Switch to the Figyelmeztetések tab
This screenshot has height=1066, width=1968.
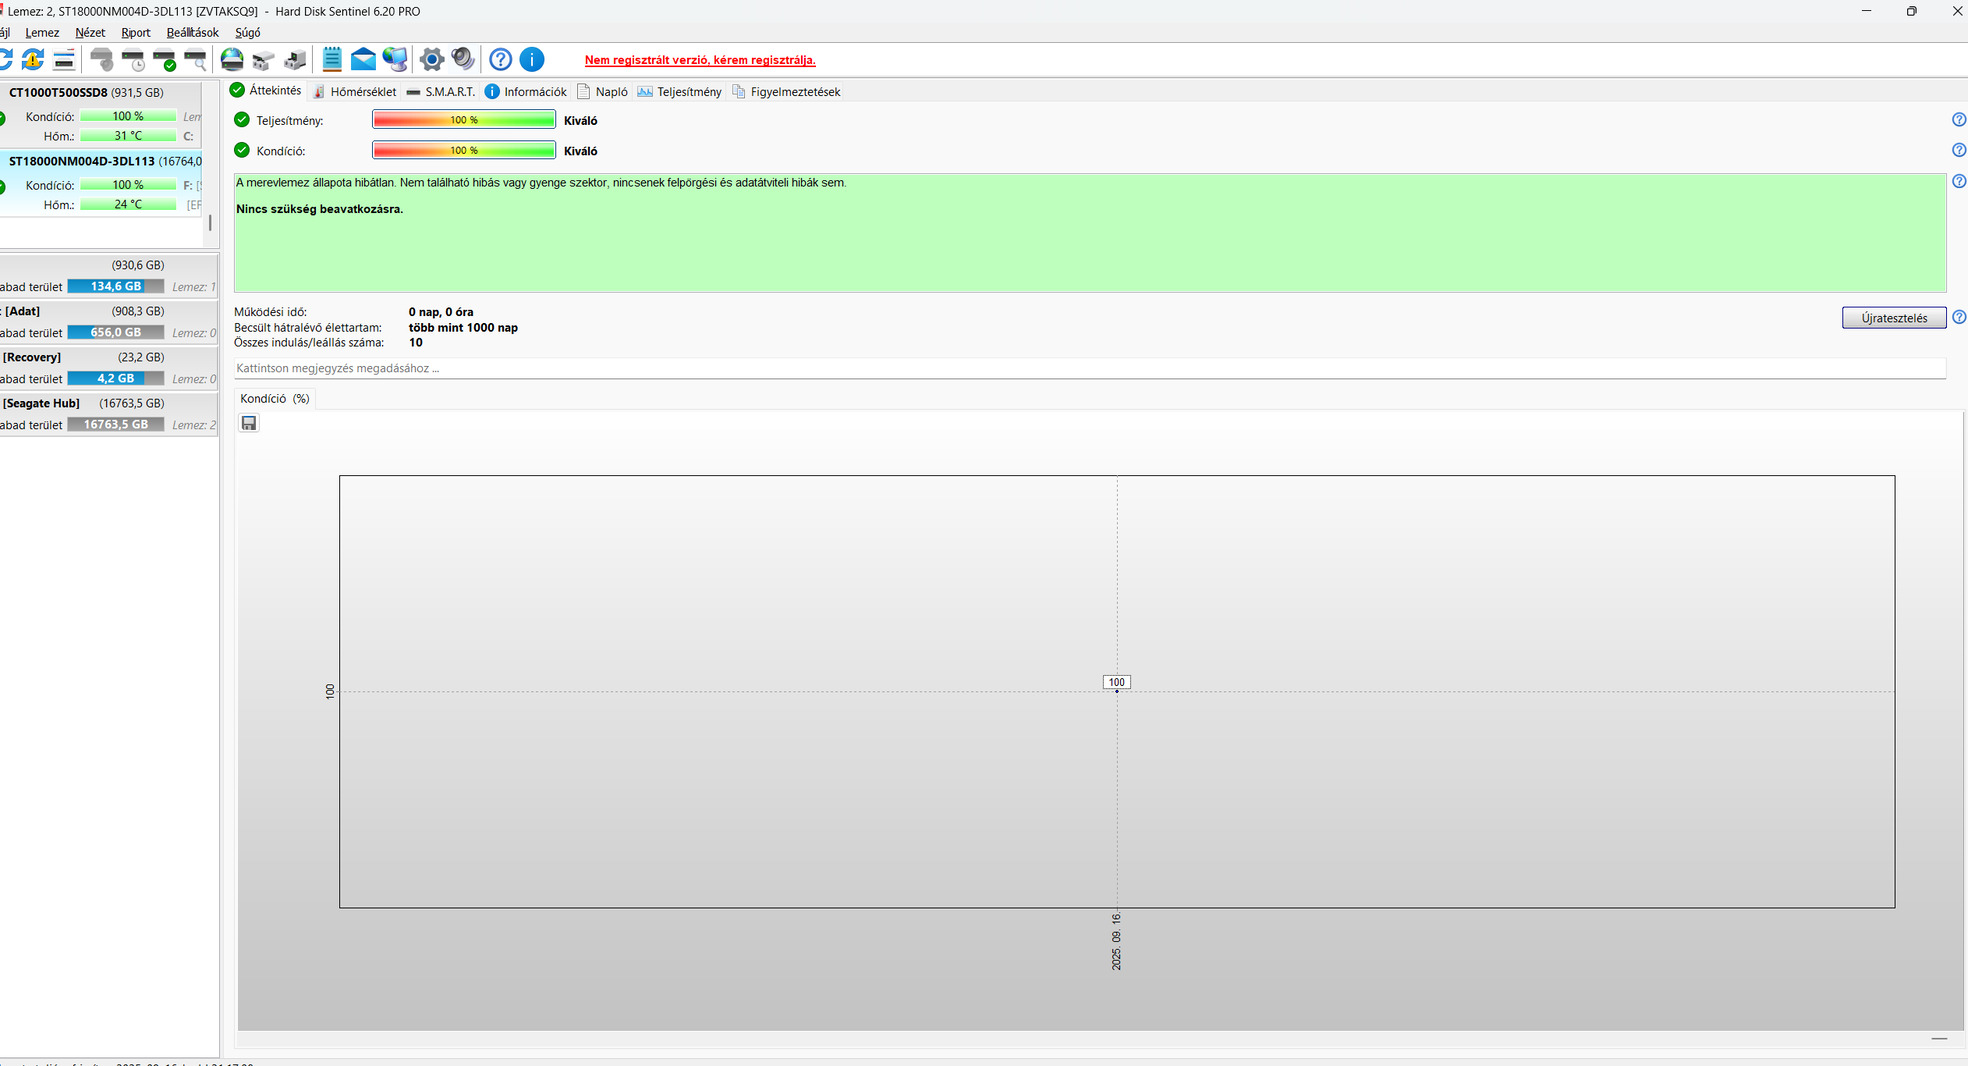(786, 92)
